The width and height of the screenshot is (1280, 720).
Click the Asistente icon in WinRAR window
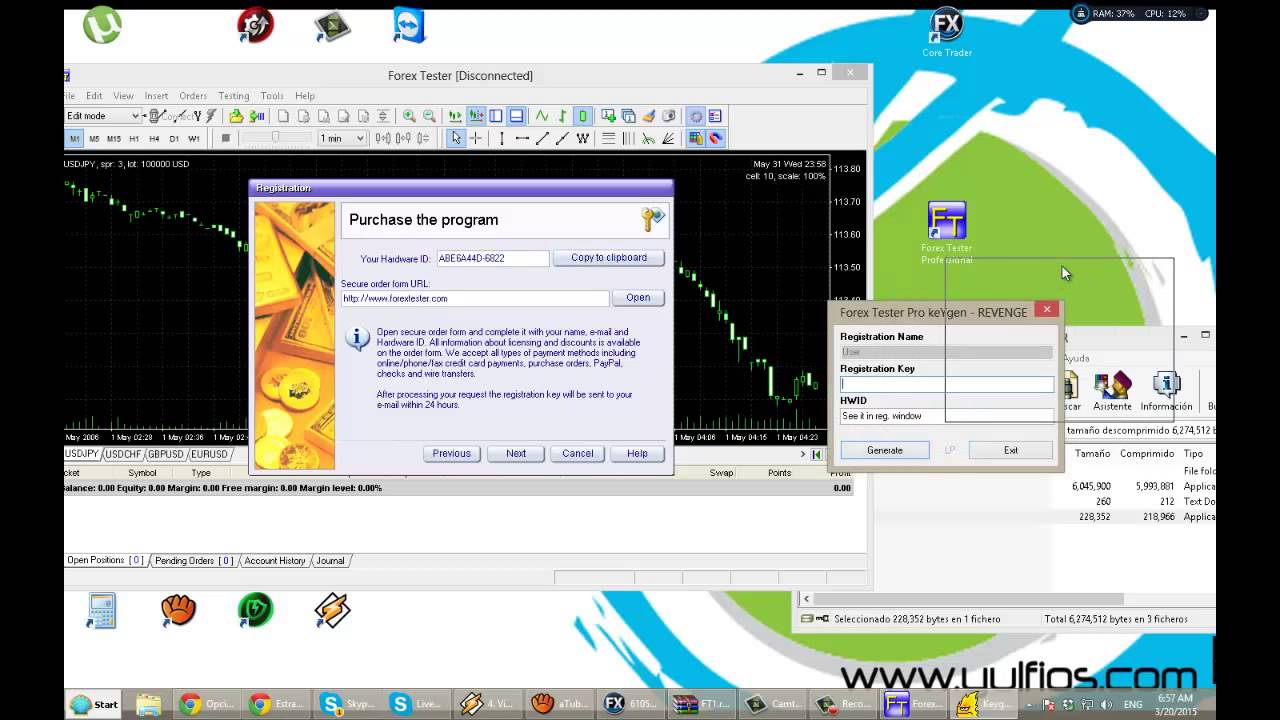pos(1112,391)
